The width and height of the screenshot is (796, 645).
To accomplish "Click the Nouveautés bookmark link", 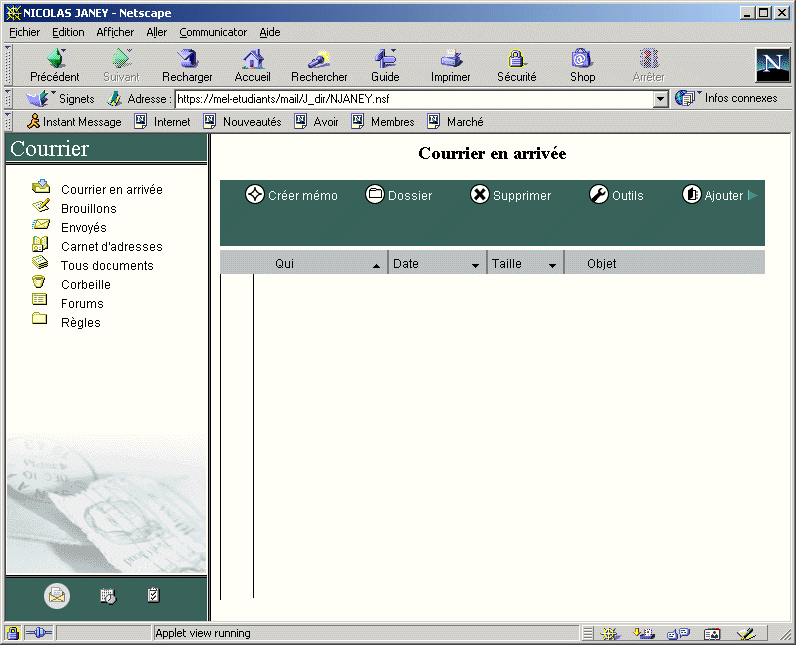I will pyautogui.click(x=251, y=122).
